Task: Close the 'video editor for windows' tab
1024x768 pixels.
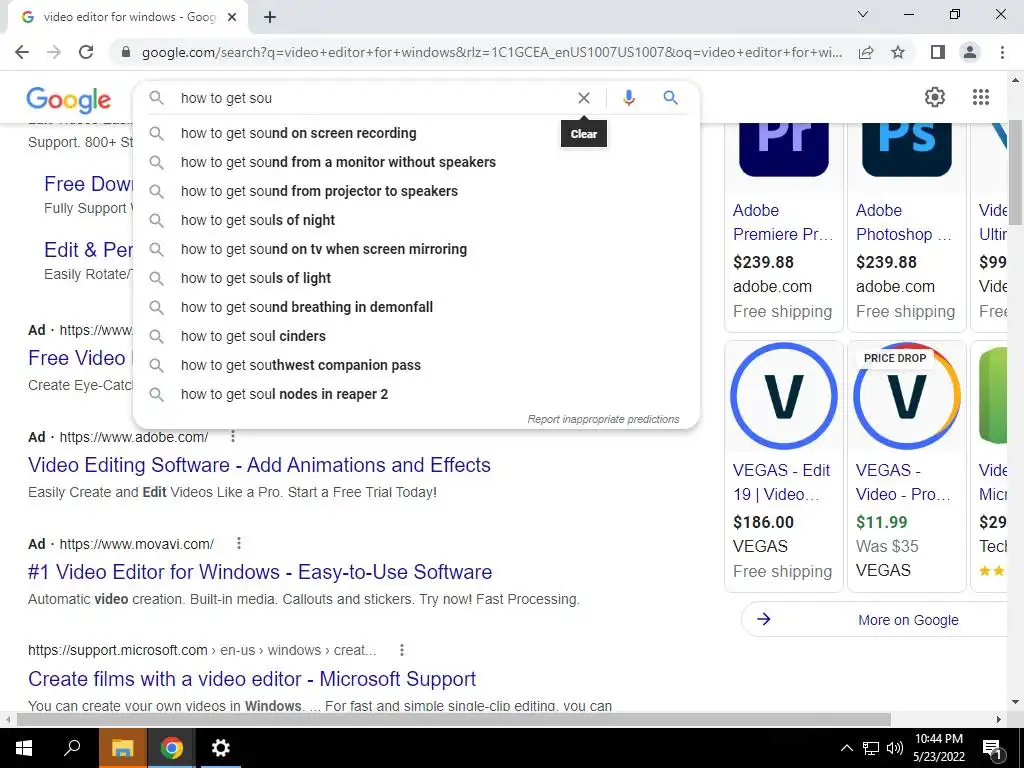Action: 232,18
